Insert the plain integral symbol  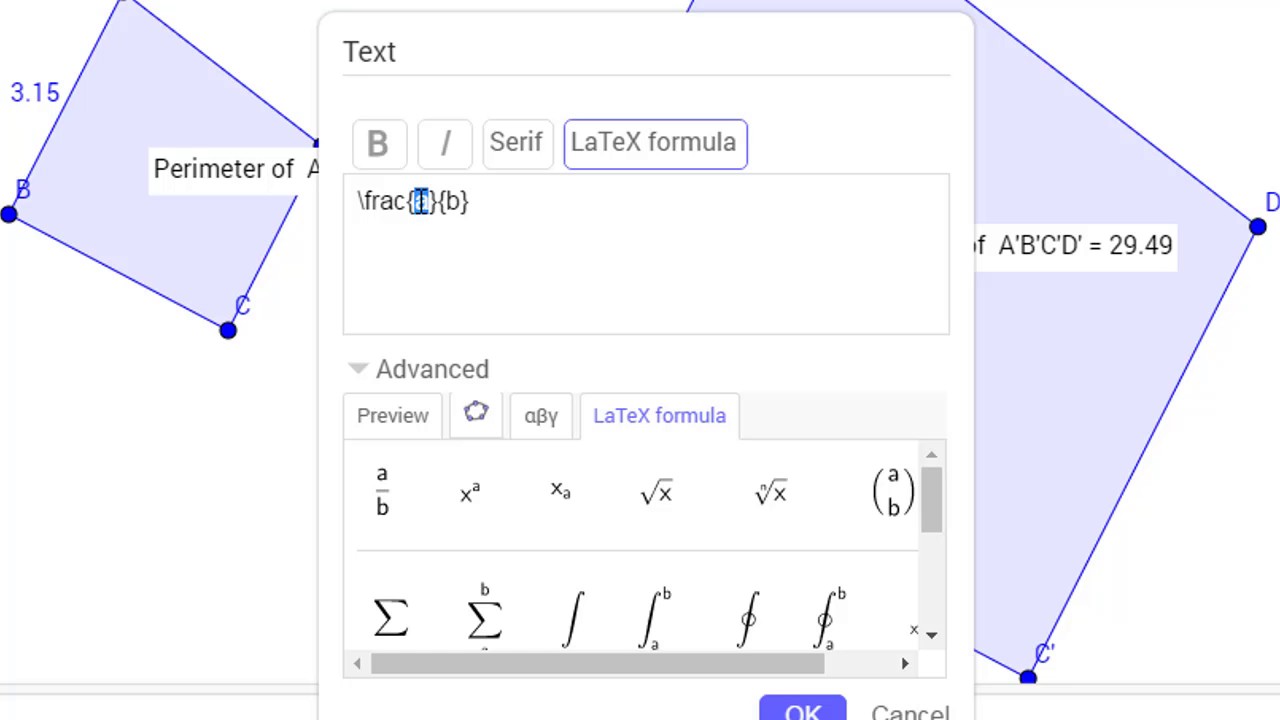(x=573, y=618)
